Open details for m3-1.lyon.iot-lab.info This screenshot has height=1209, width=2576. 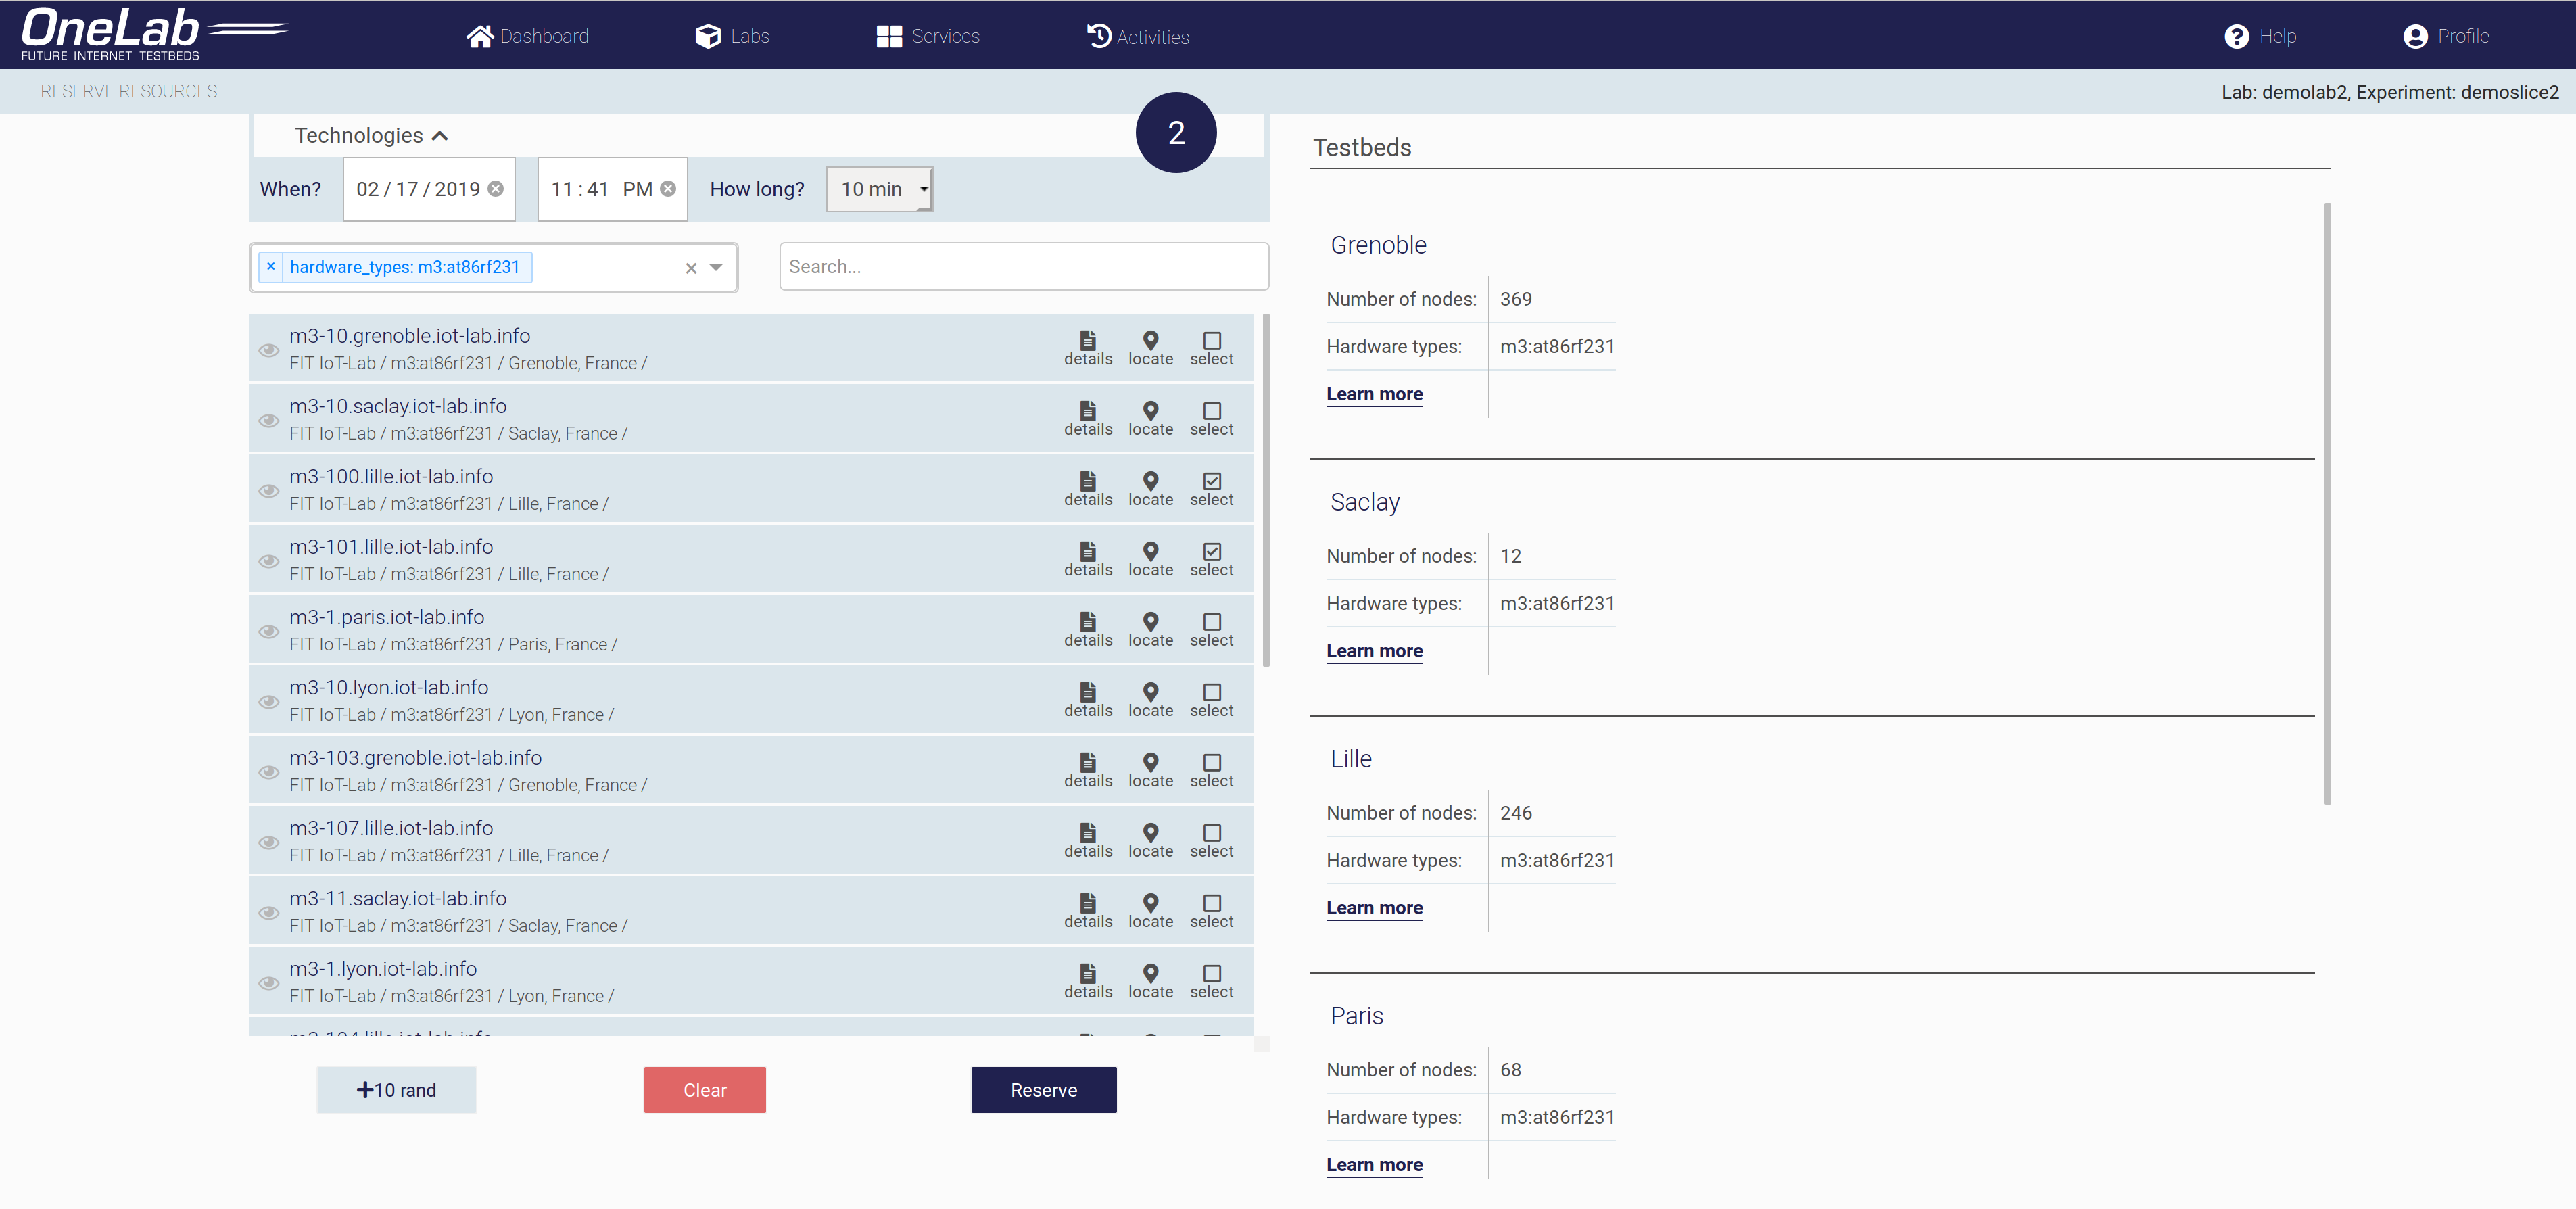click(1087, 980)
